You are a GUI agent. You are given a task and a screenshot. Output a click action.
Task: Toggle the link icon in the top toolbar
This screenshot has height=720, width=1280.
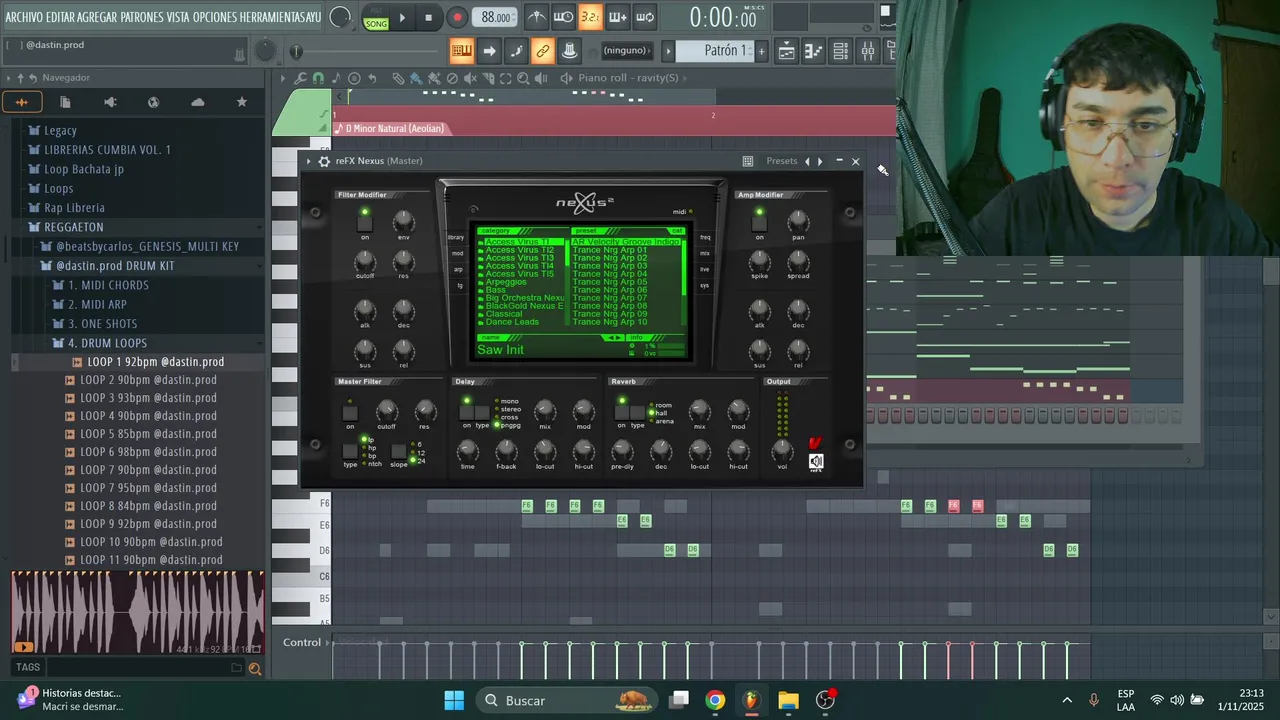click(542, 51)
